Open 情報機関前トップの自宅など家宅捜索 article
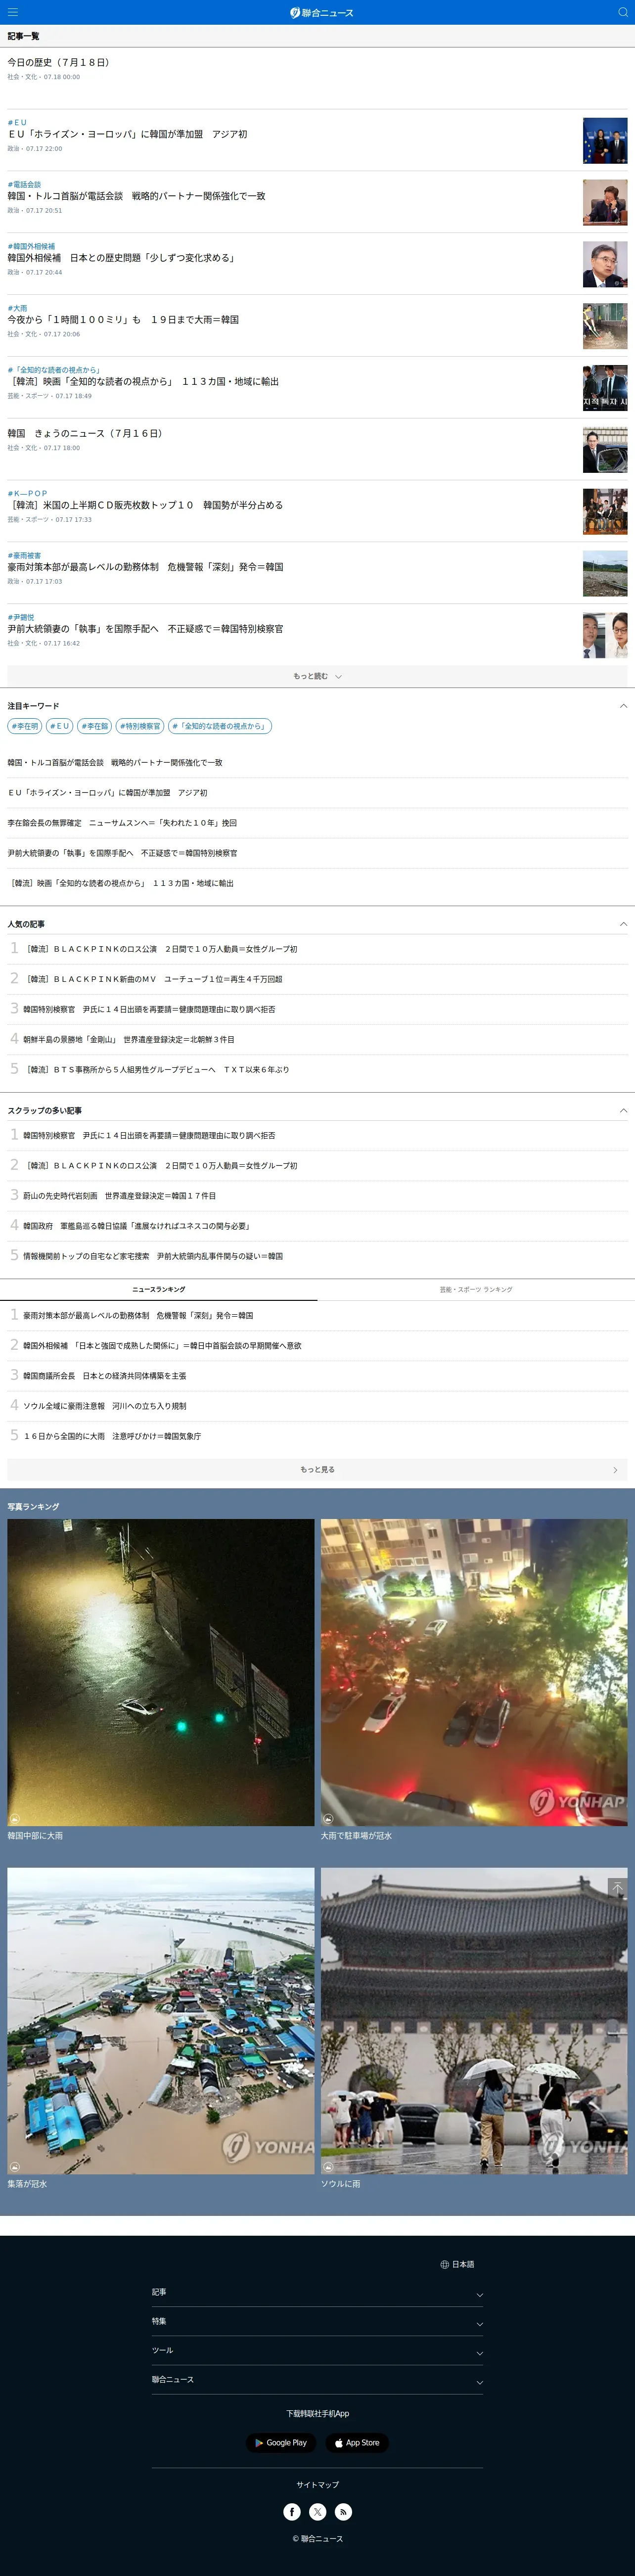 click(153, 1255)
